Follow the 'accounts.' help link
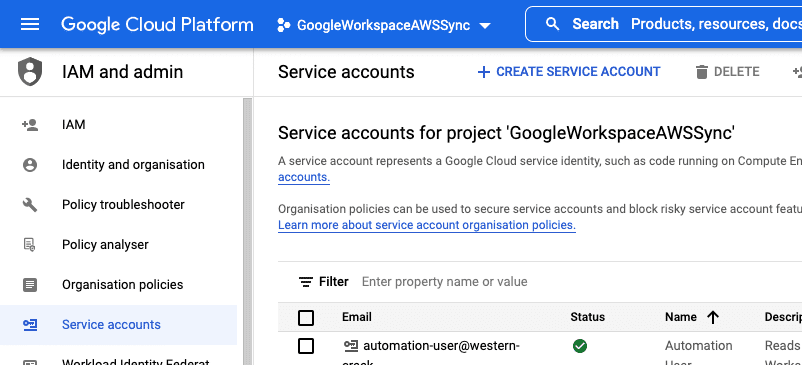The width and height of the screenshot is (802, 365). (x=304, y=177)
